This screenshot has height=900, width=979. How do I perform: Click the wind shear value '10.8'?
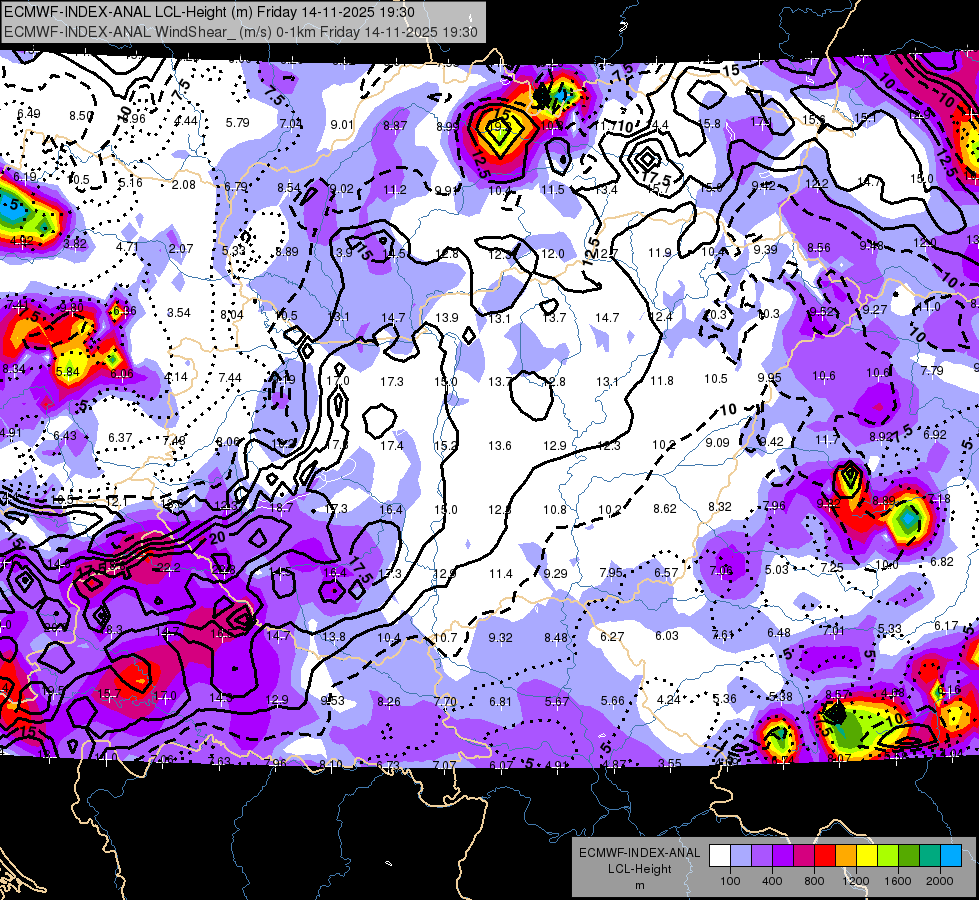[554, 510]
